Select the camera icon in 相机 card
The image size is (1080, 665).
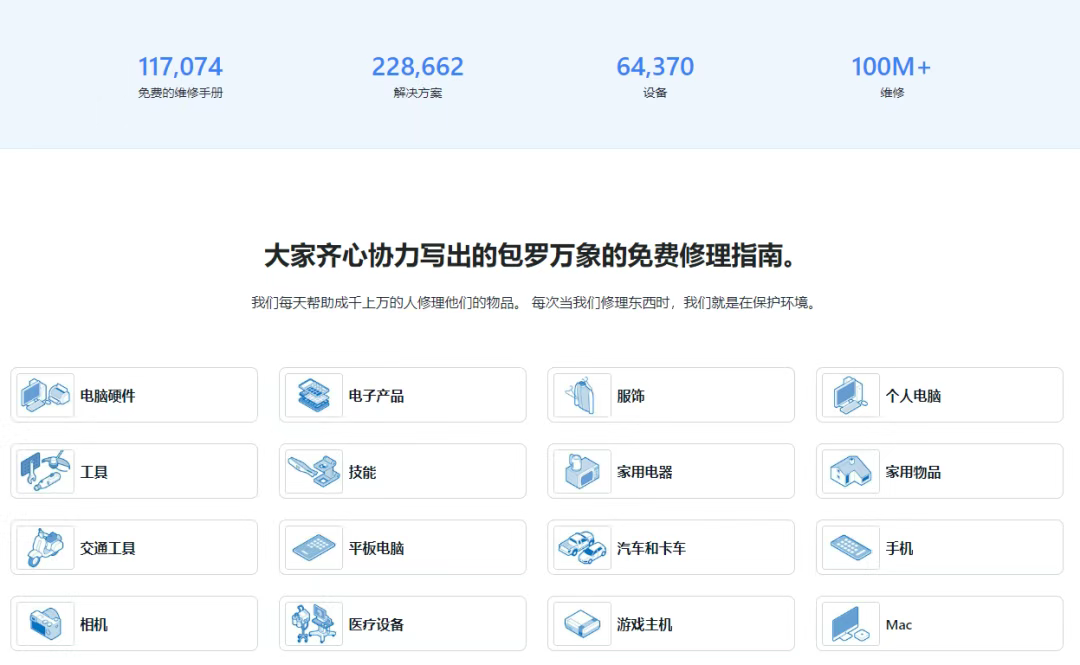click(44, 623)
